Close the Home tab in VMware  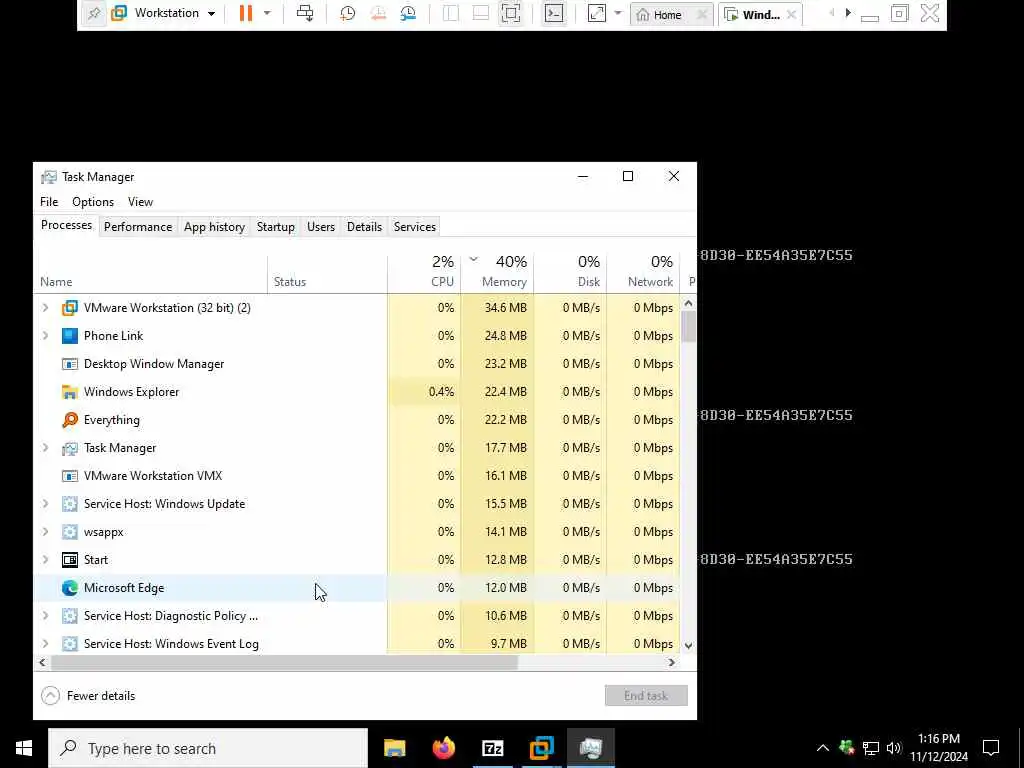701,14
